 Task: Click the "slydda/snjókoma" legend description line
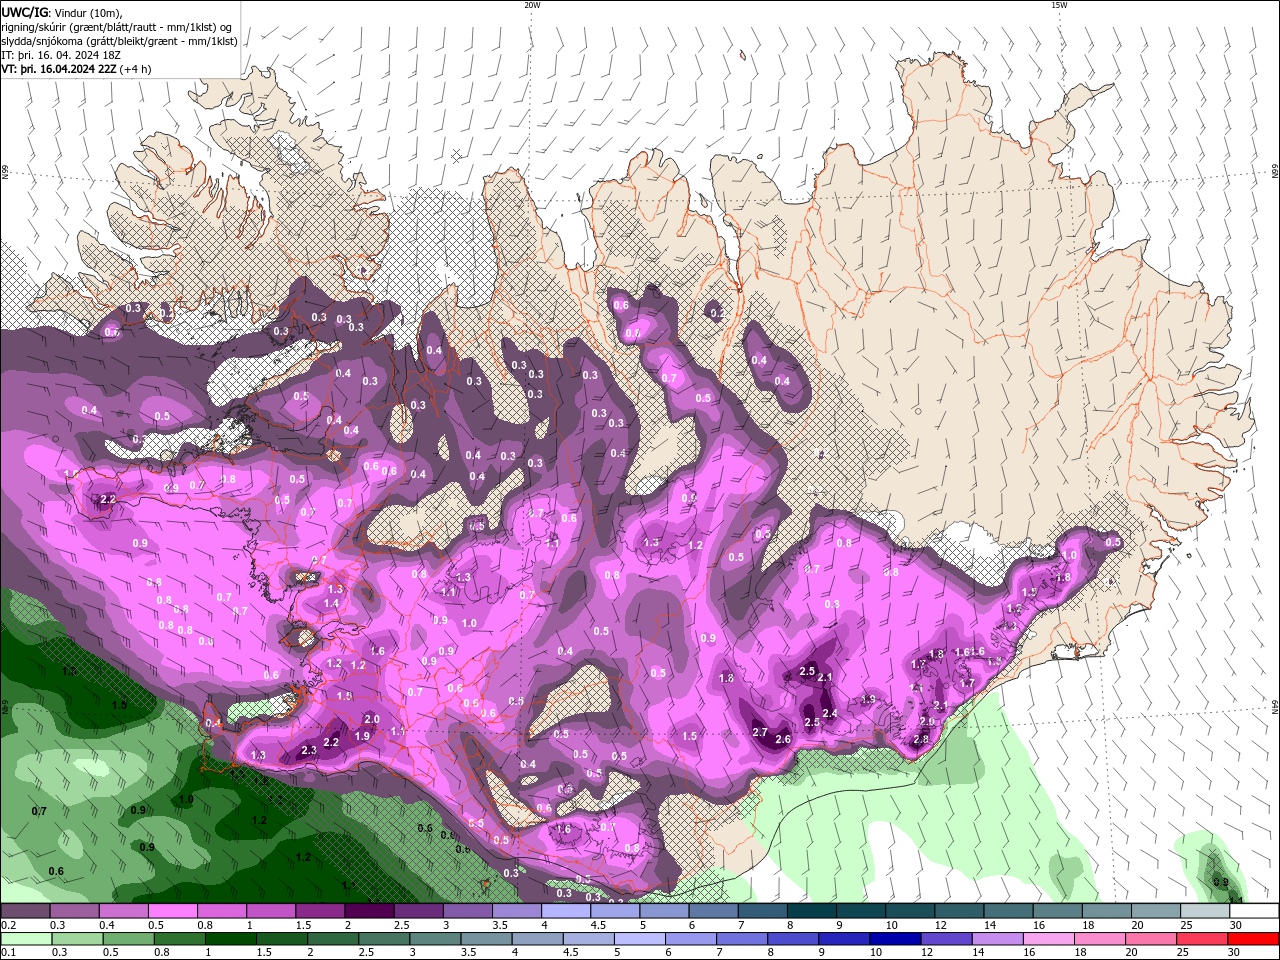pyautogui.click(x=120, y=41)
